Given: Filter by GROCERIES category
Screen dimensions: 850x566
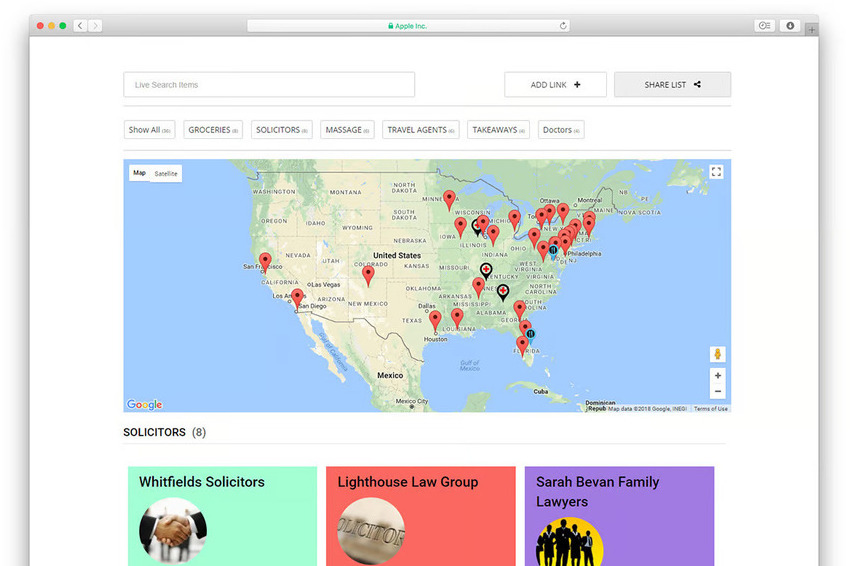Looking at the screenshot, I should (x=212, y=130).
